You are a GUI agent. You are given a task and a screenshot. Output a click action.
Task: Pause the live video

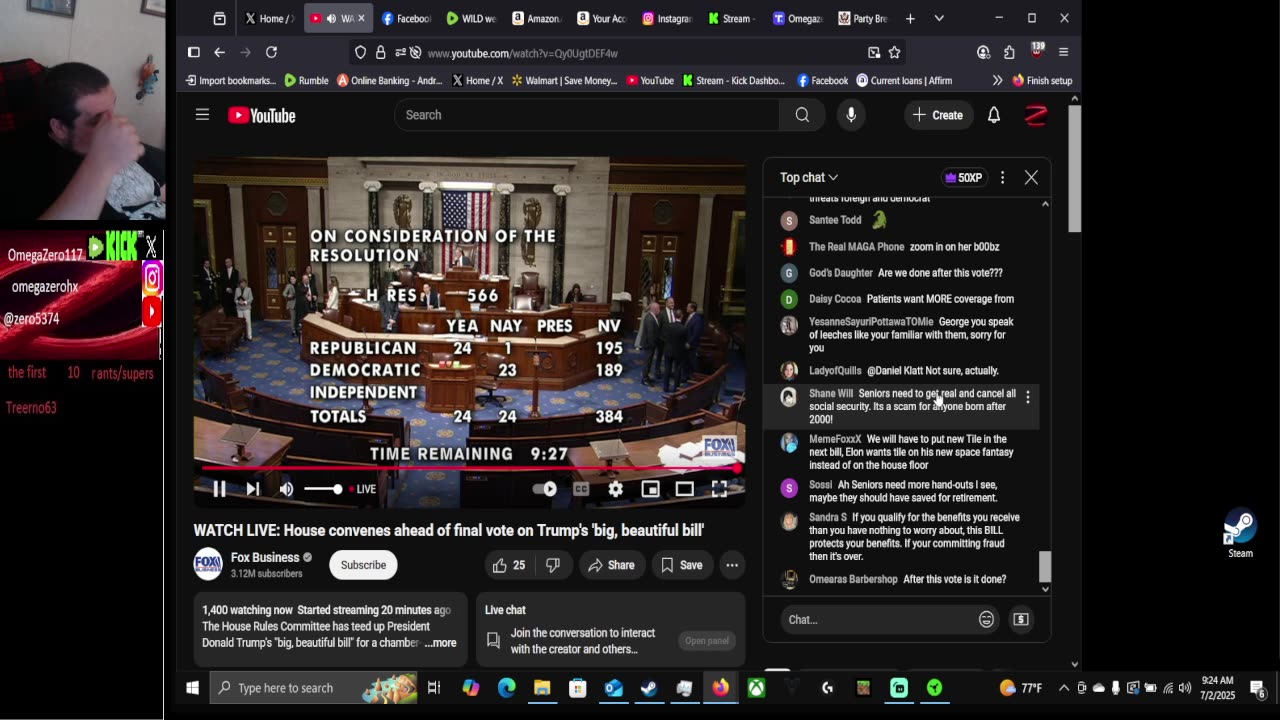pos(219,489)
